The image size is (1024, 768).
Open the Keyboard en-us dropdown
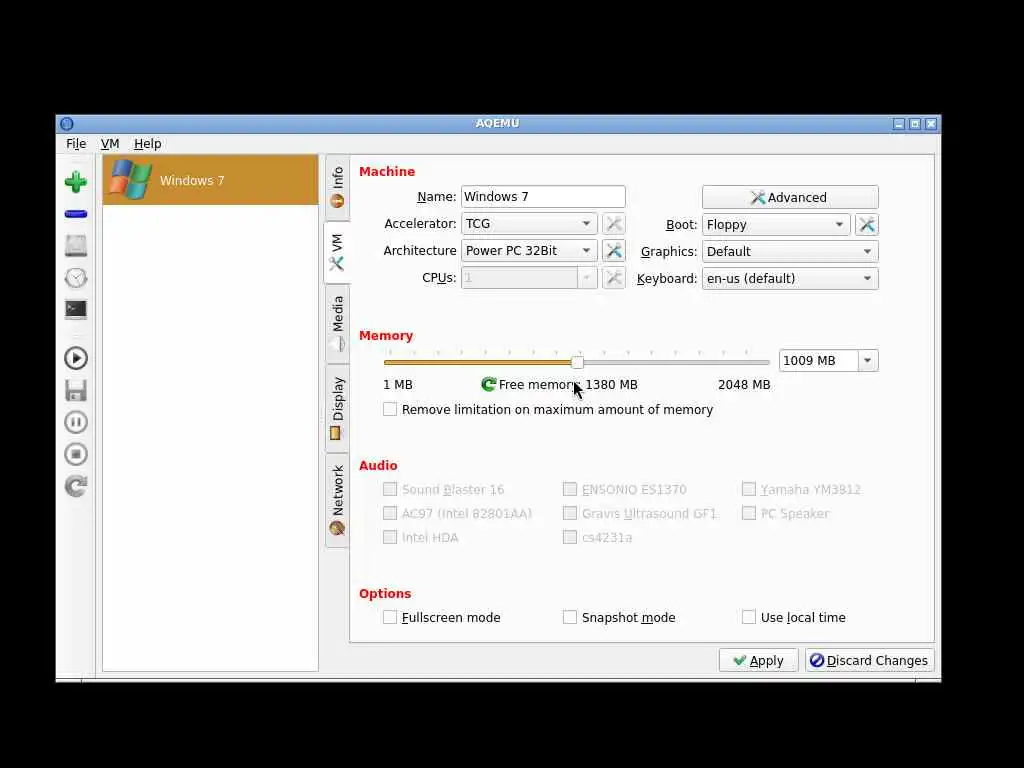point(790,278)
